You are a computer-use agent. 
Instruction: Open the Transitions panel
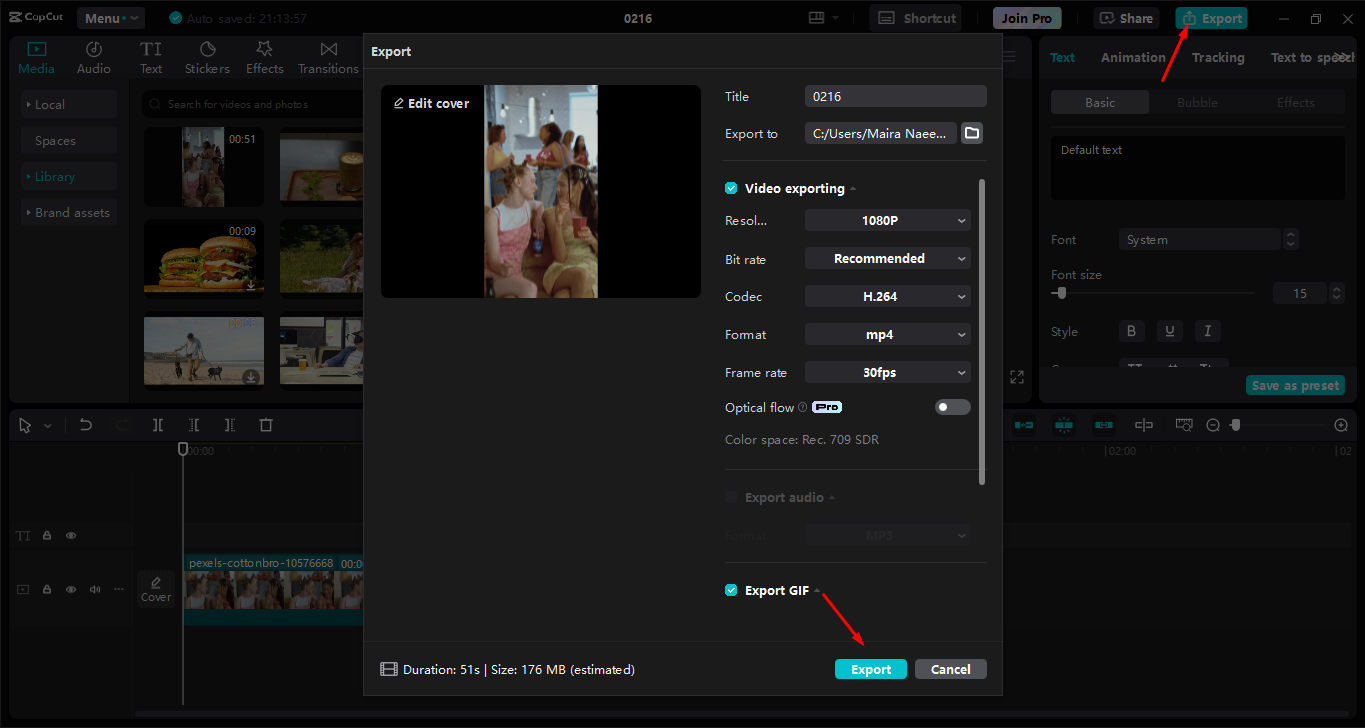pyautogui.click(x=328, y=56)
